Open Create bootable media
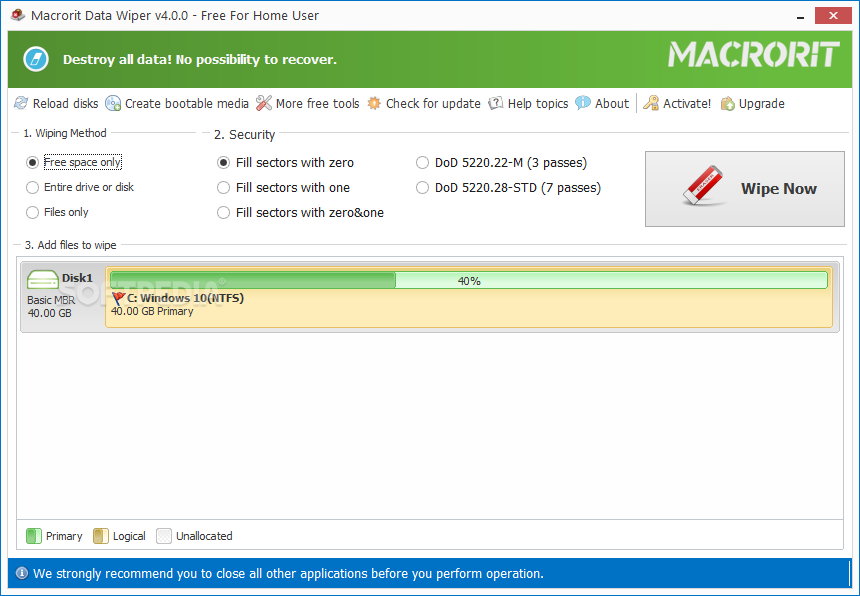 point(177,103)
